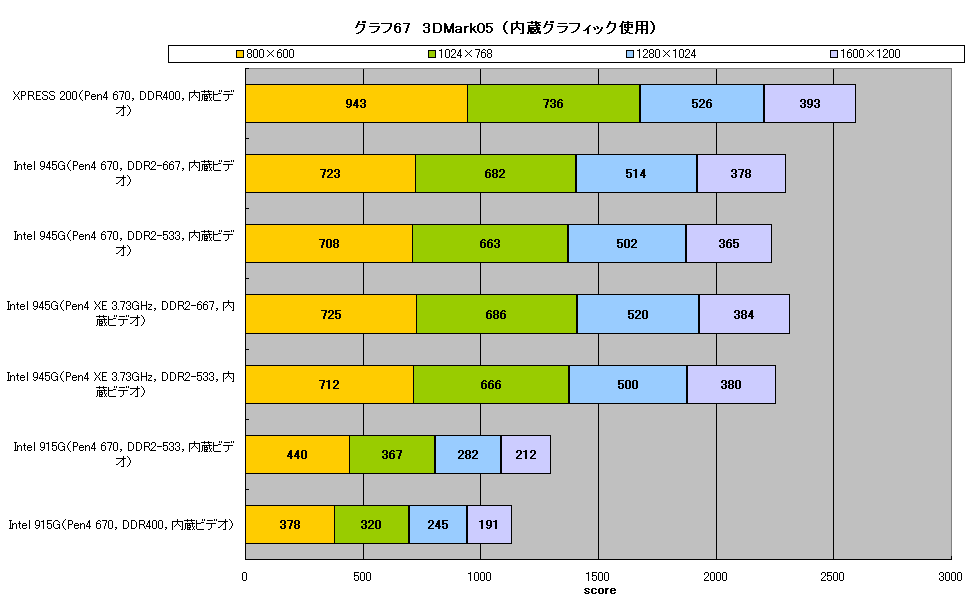970x604 pixels.
Task: Click the chart title グラフ67 3DMark05
Action: click(x=505, y=28)
